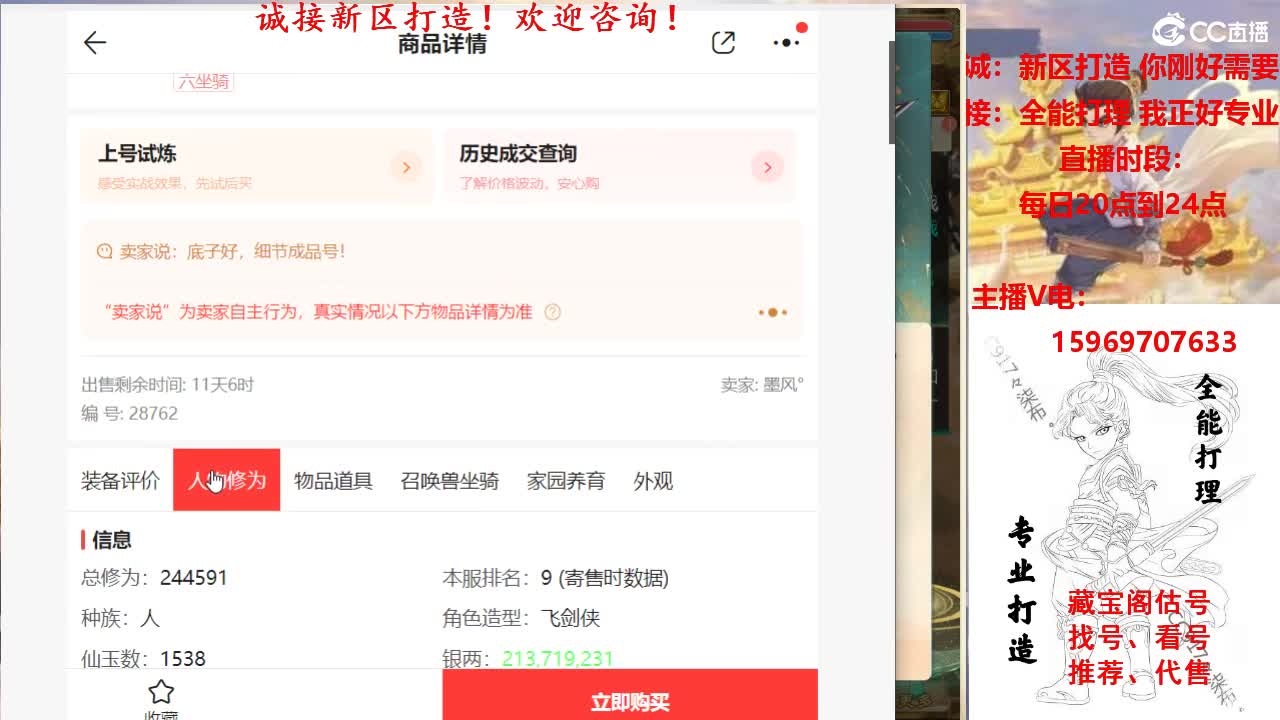Select the 装备评价 tab

[120, 481]
